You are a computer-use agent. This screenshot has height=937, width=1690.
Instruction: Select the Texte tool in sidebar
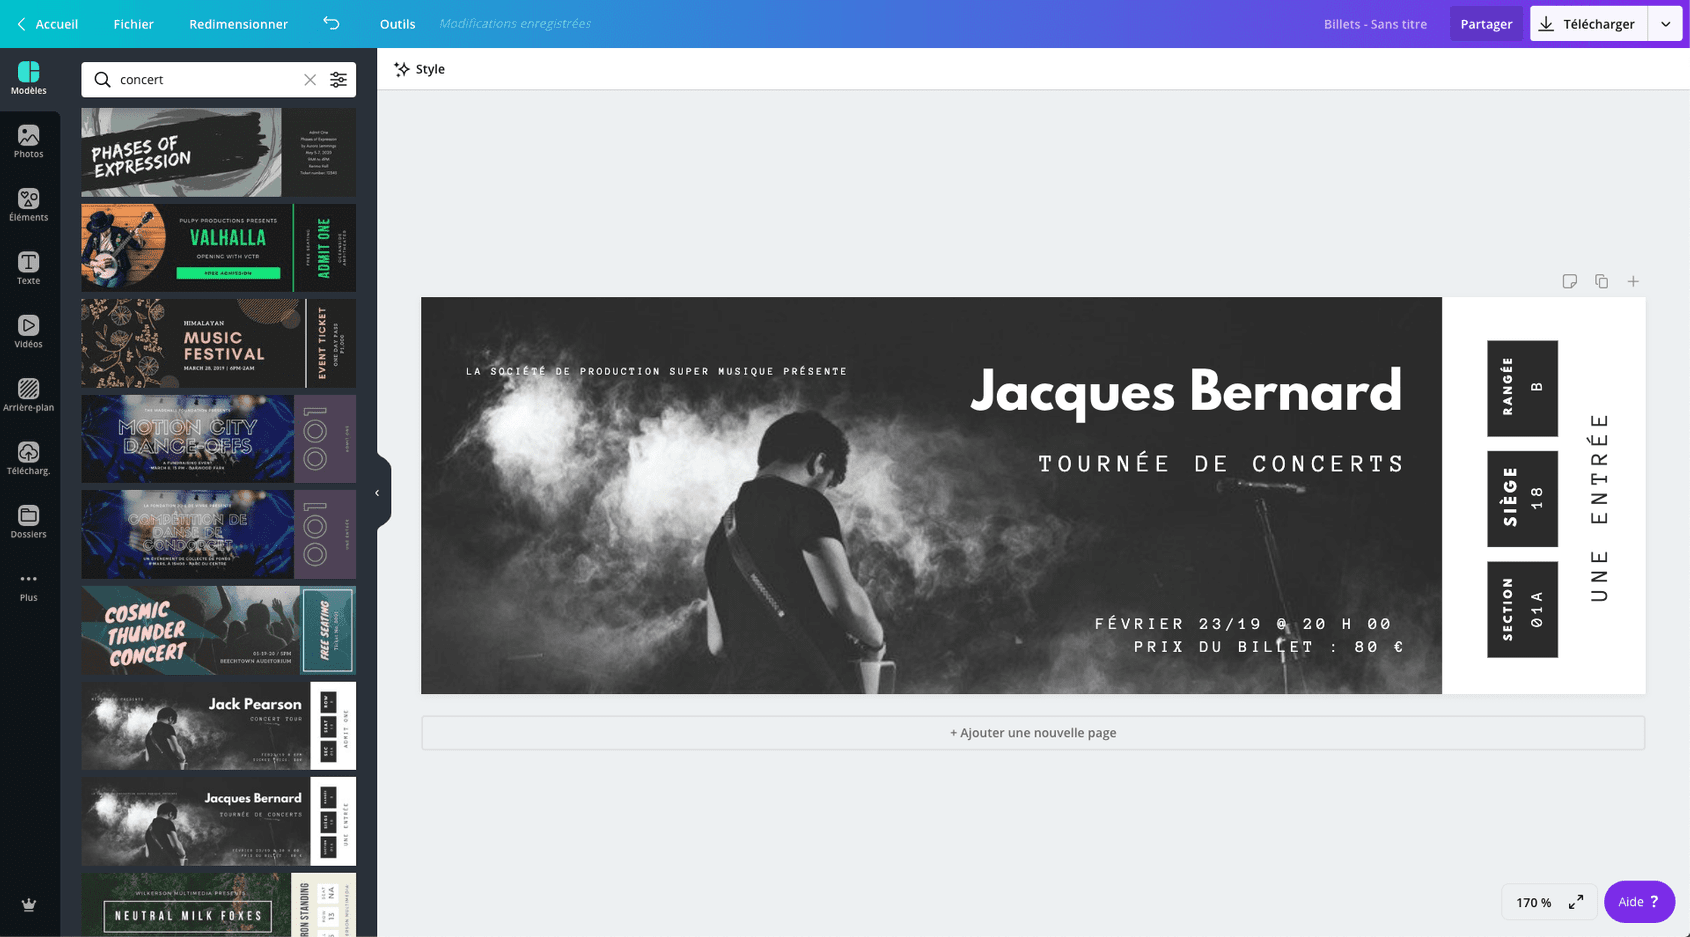pyautogui.click(x=28, y=268)
